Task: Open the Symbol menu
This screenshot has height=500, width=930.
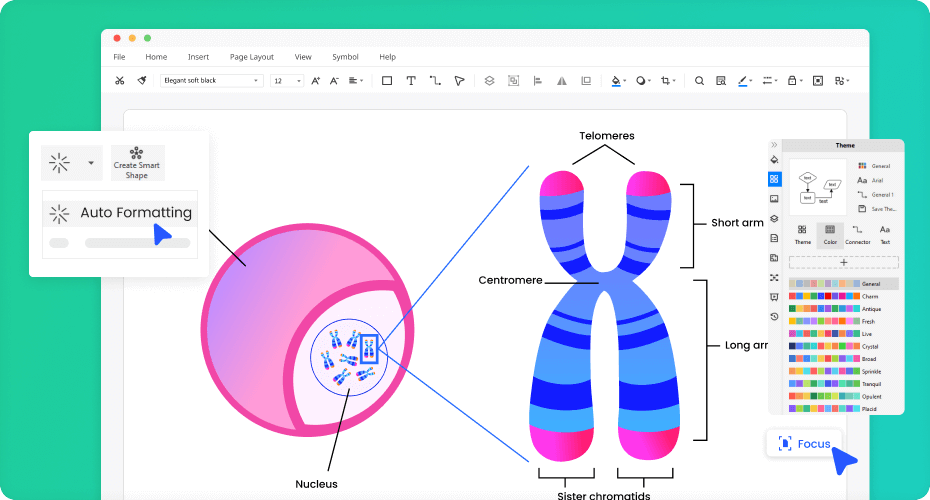Action: pyautogui.click(x=345, y=57)
